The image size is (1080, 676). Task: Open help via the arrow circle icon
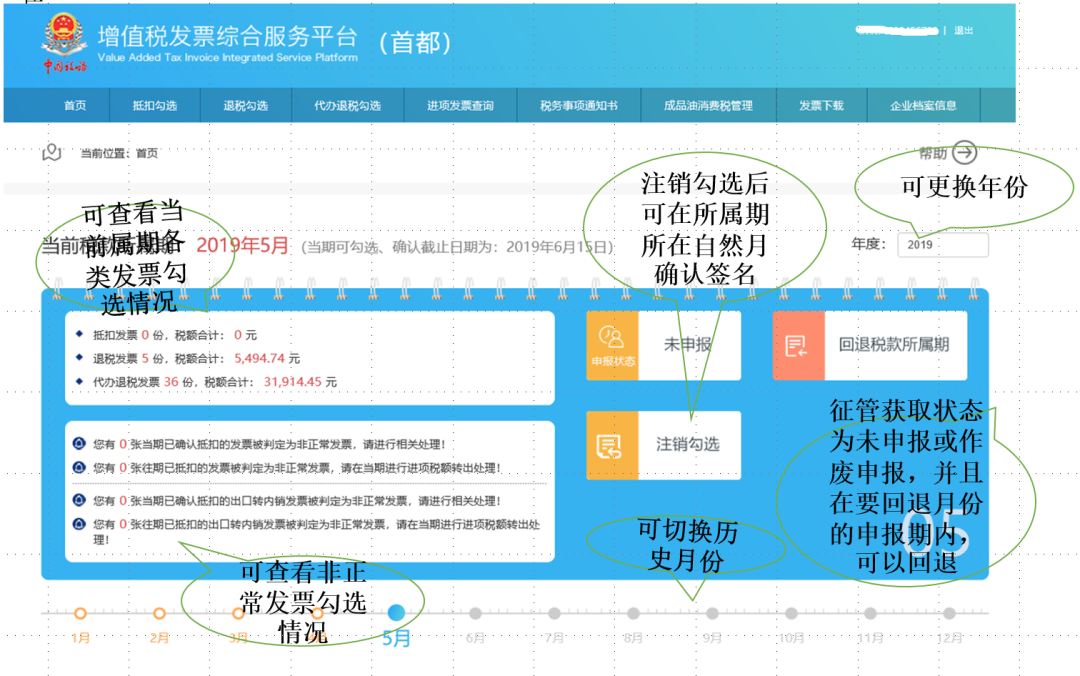965,152
